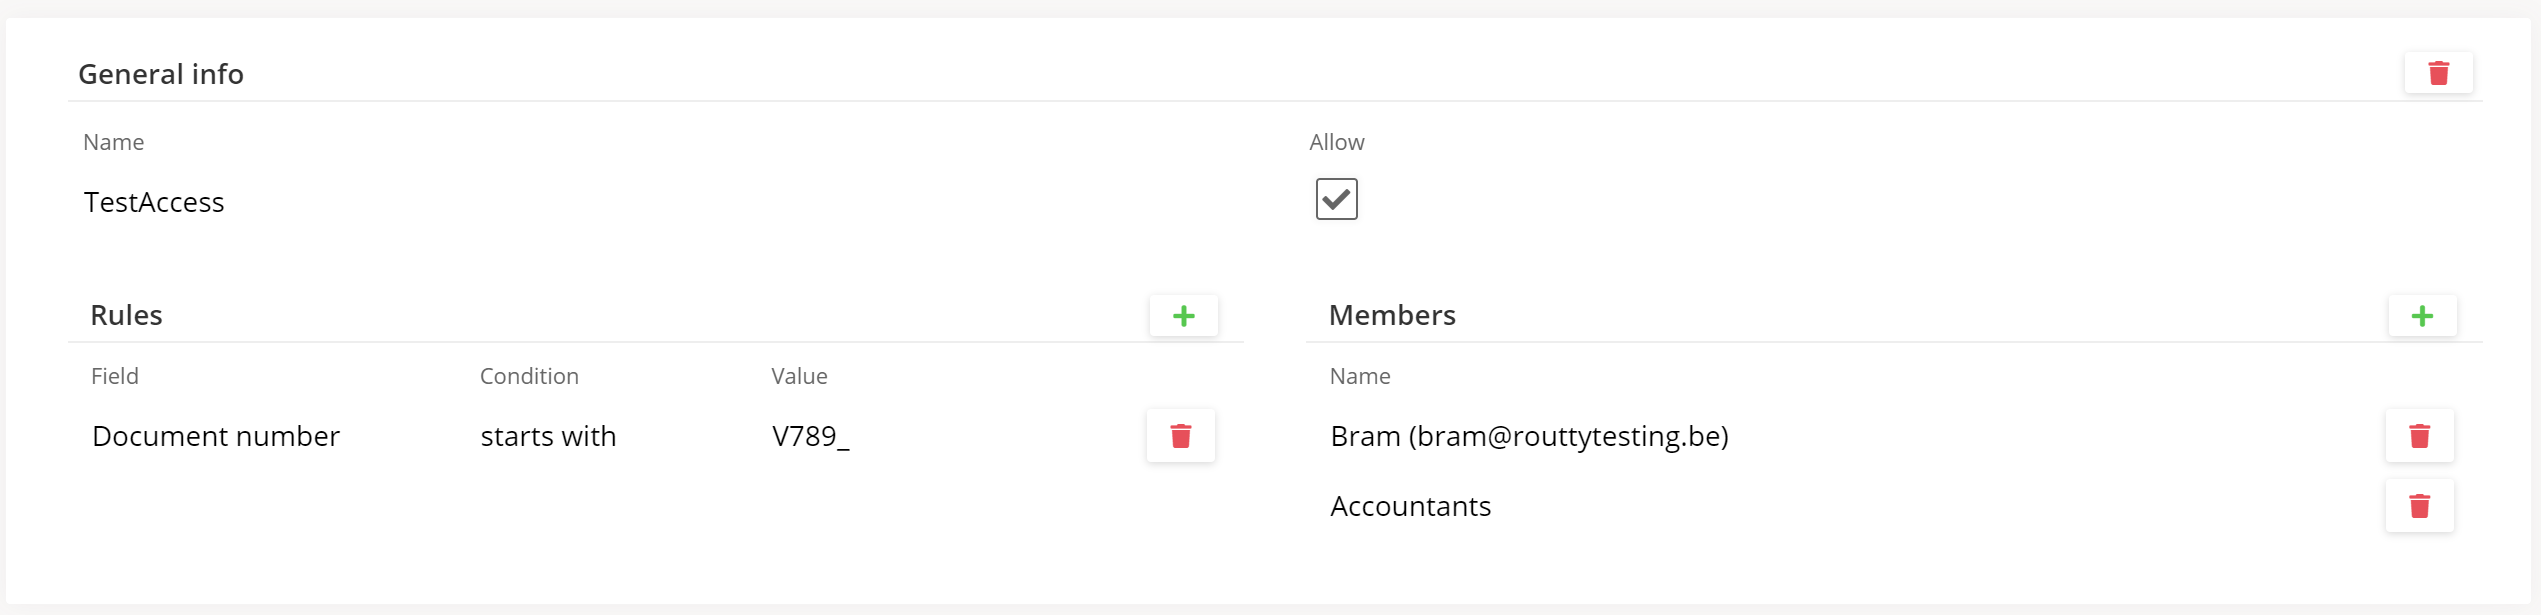Click the TestAccess name field
This screenshot has height=615, width=2541.
point(154,202)
